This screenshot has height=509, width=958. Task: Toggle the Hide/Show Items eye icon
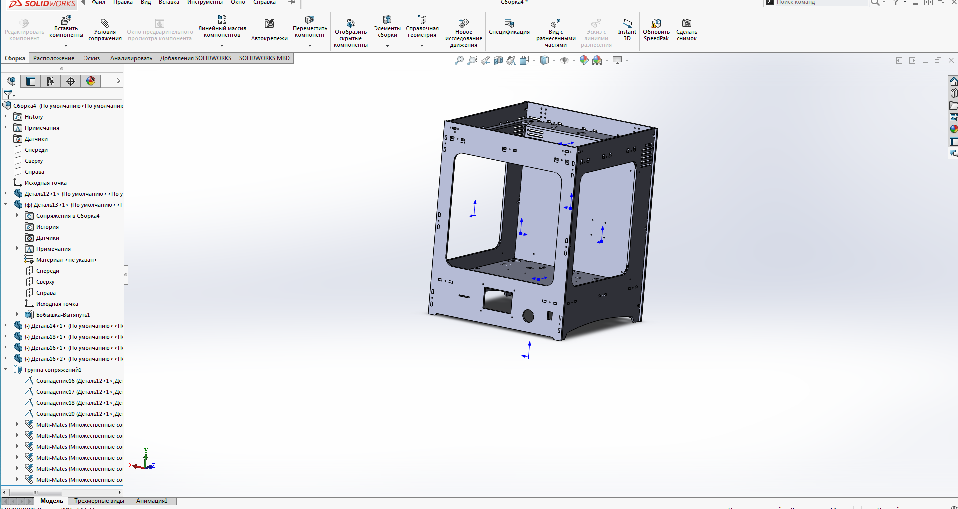[x=564, y=61]
